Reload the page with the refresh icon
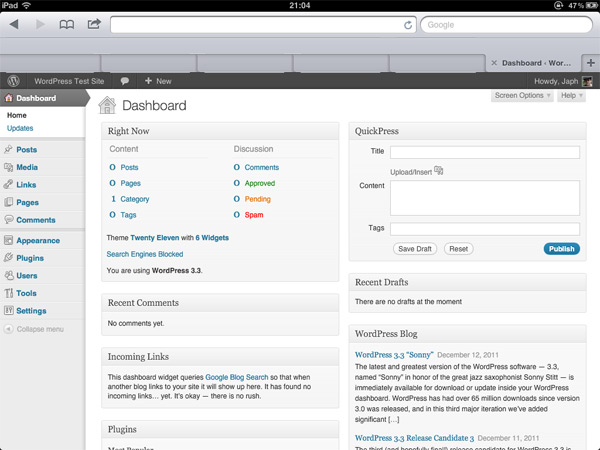This screenshot has height=450, width=600. tap(408, 25)
